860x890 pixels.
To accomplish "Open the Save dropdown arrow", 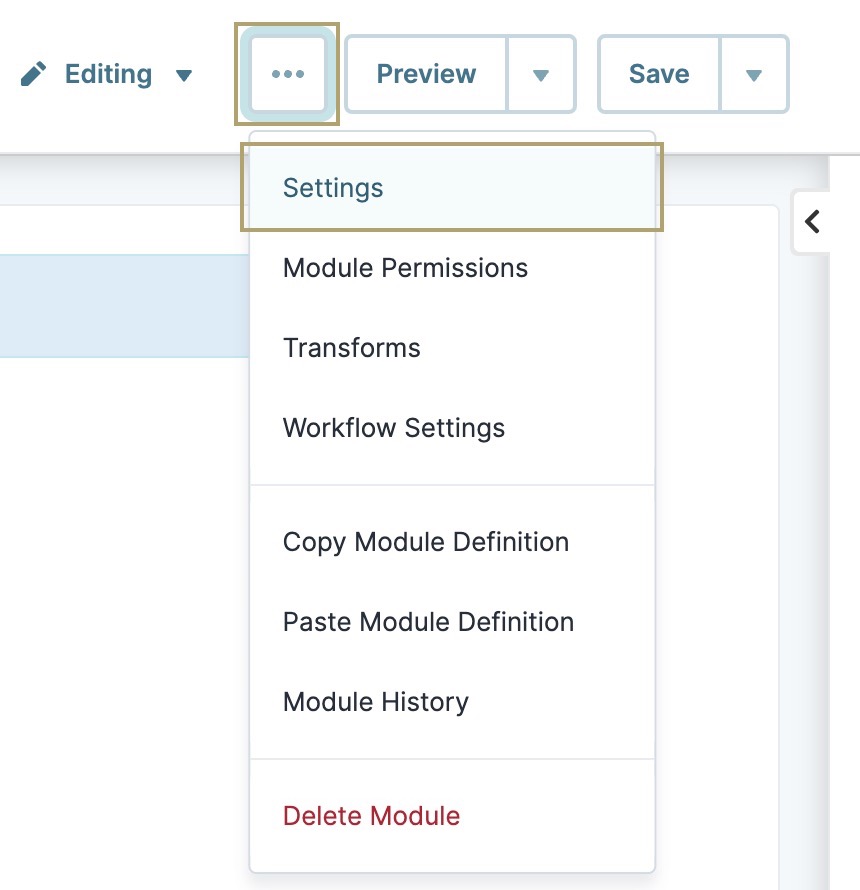I will pos(753,74).
